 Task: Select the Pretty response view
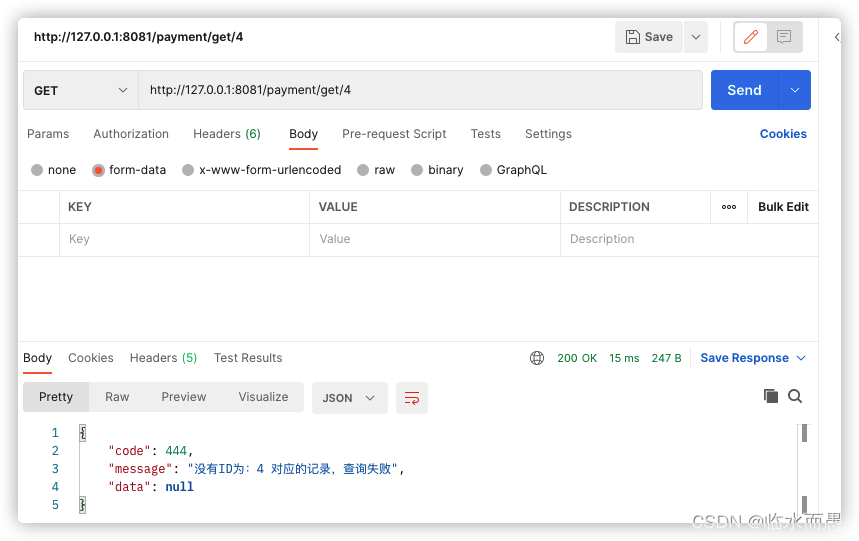tap(56, 397)
